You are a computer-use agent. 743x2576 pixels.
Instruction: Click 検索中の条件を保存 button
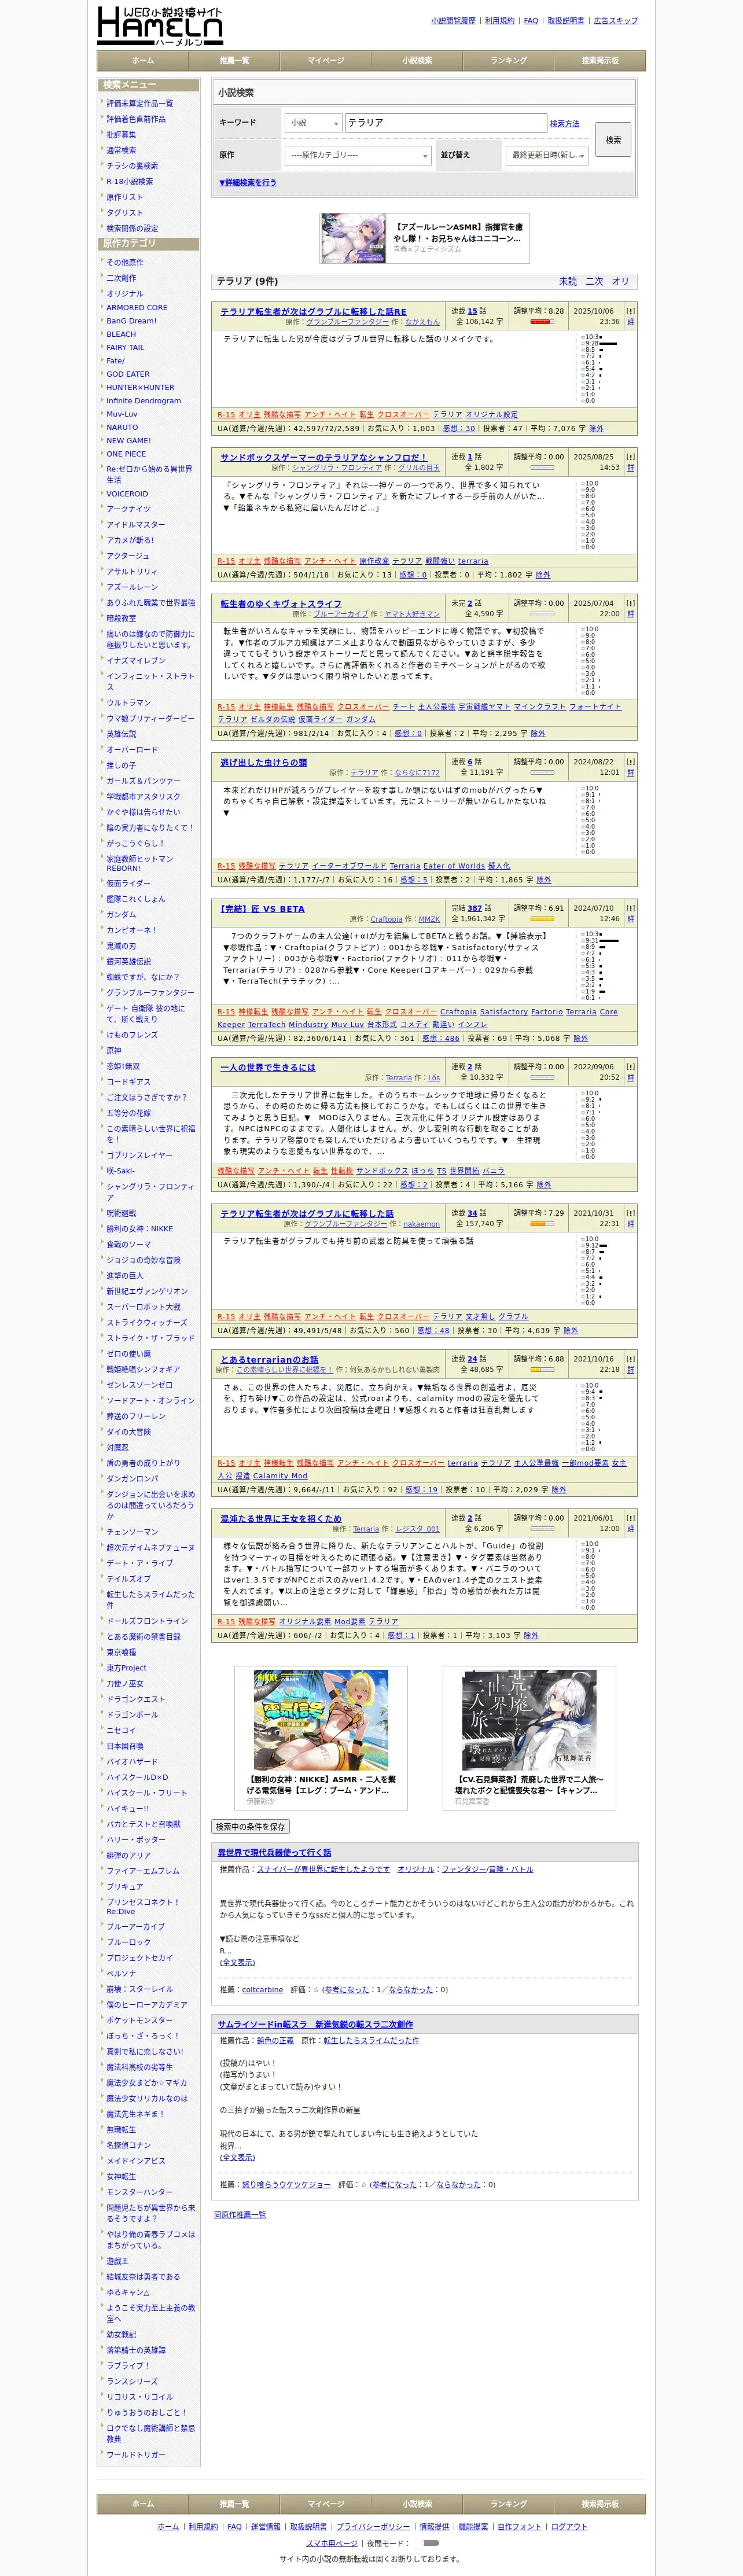pyautogui.click(x=250, y=1827)
